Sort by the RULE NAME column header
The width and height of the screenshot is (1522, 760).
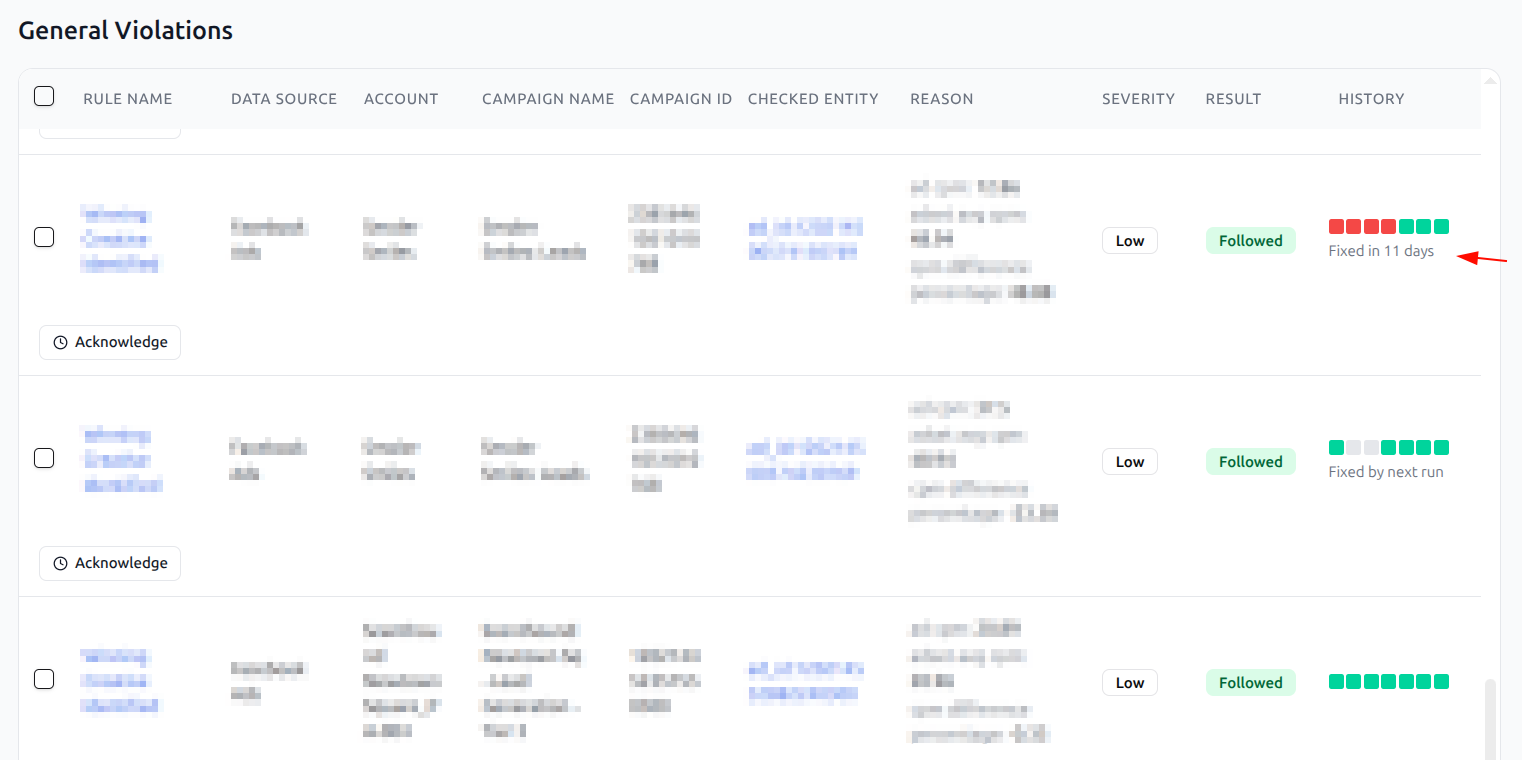point(128,99)
